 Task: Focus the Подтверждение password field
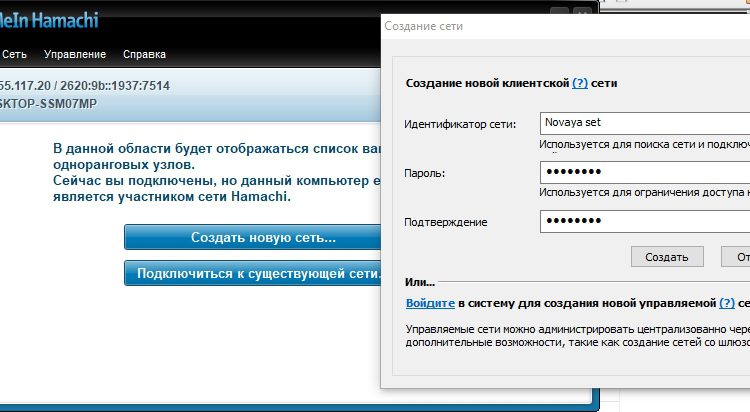coord(645,222)
